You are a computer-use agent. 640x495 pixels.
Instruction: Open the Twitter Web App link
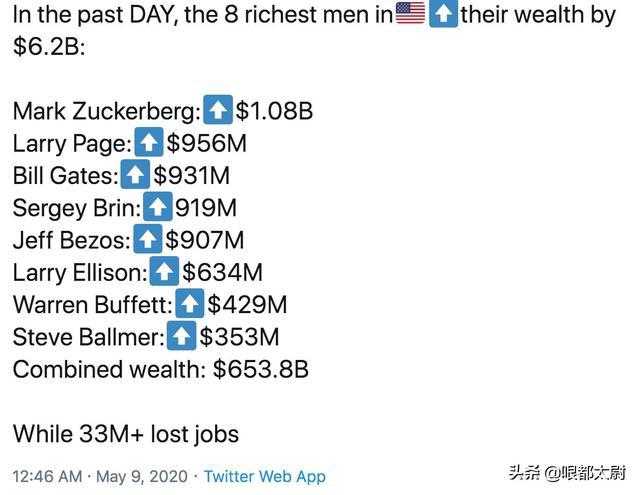click(264, 476)
